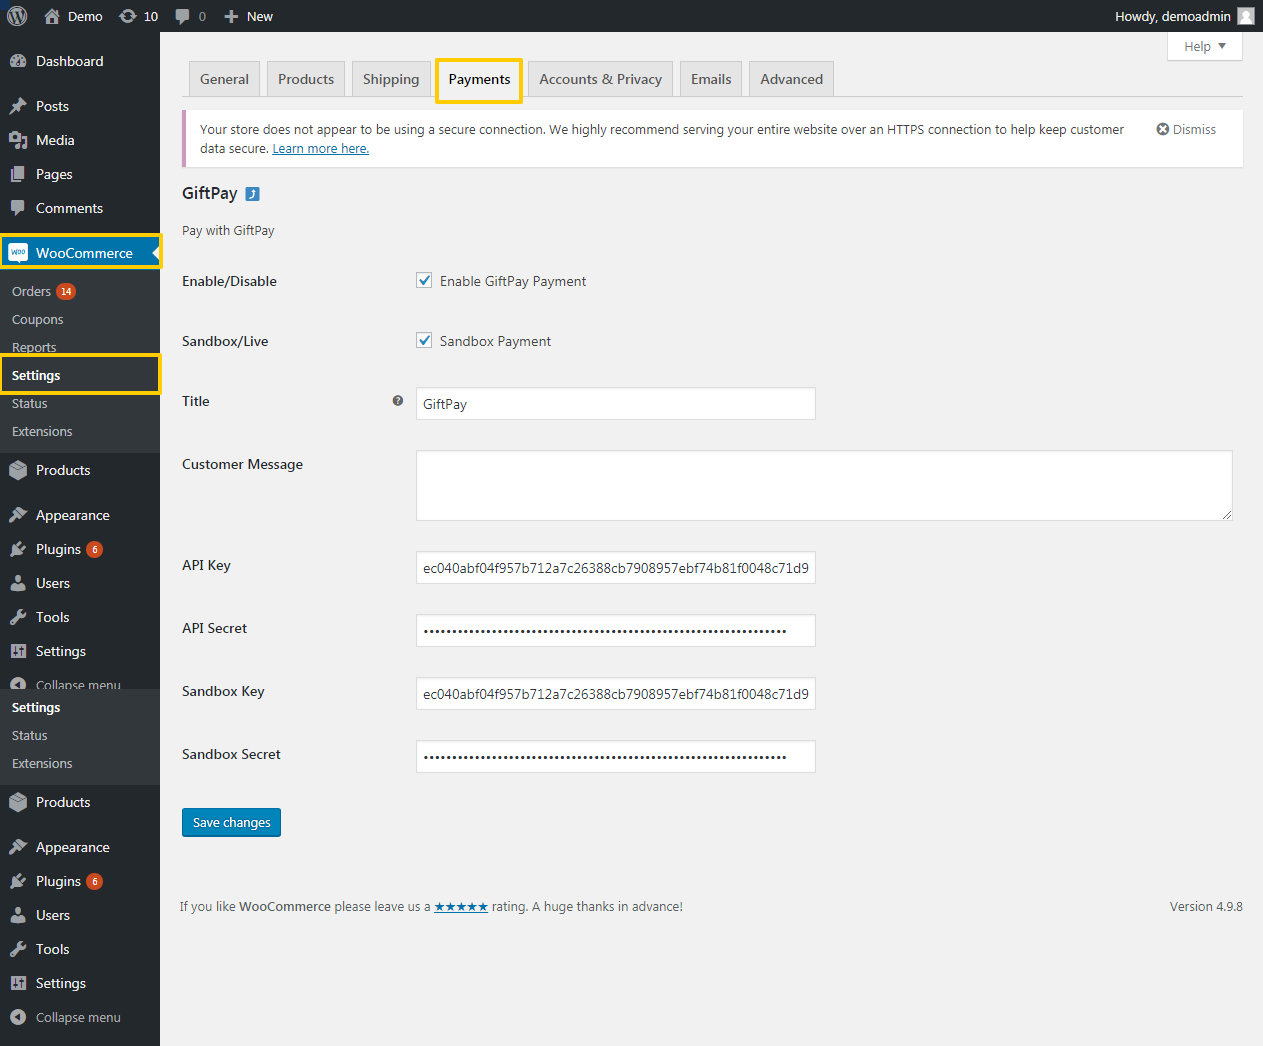Click the 'Enable/Disable' row label
Image resolution: width=1263 pixels, height=1046 pixels.
[x=229, y=281]
